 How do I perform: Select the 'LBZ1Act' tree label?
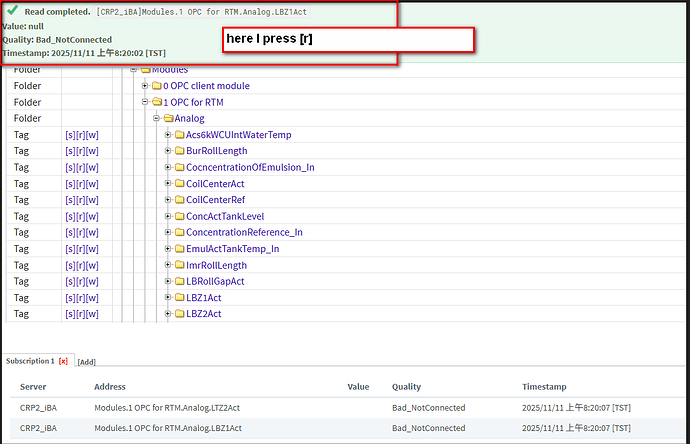point(204,297)
